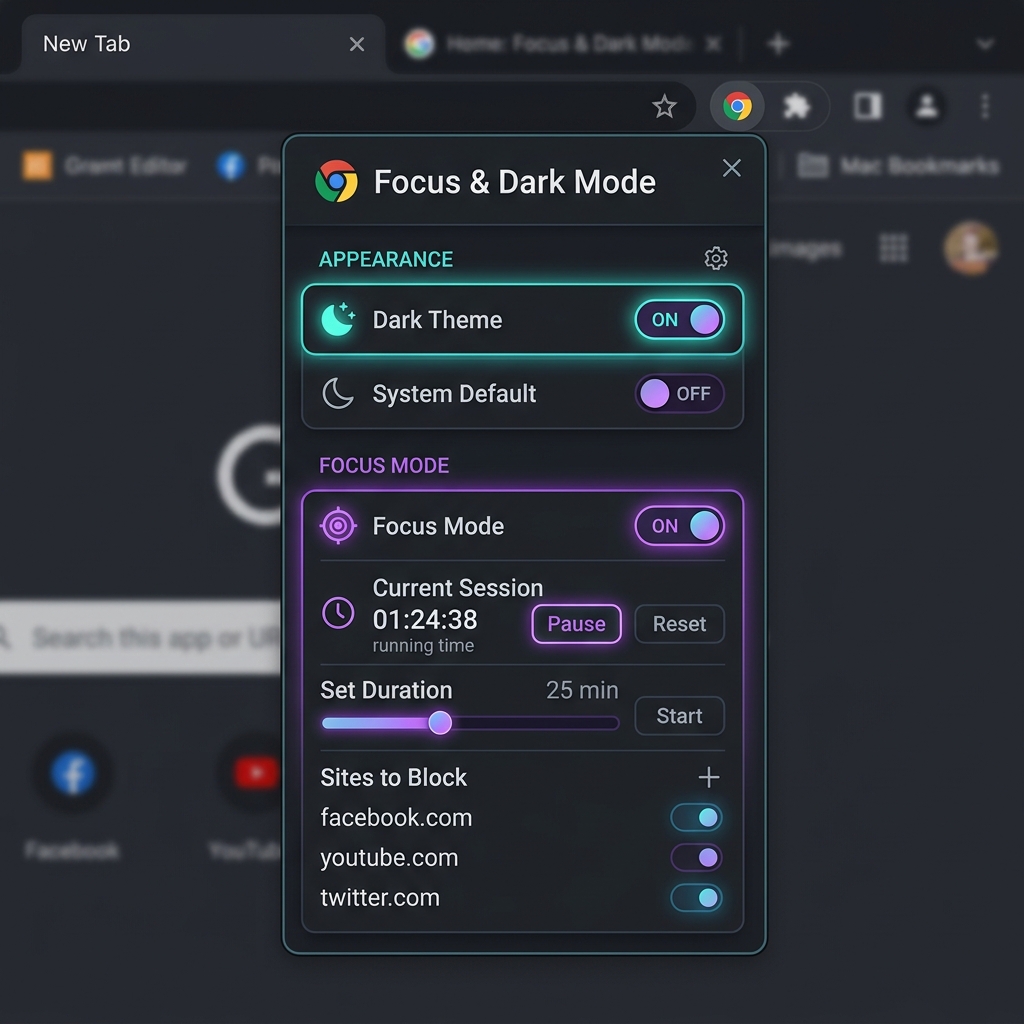1024x1024 pixels.
Task: Click the Google search input box
Action: [x=140, y=637]
